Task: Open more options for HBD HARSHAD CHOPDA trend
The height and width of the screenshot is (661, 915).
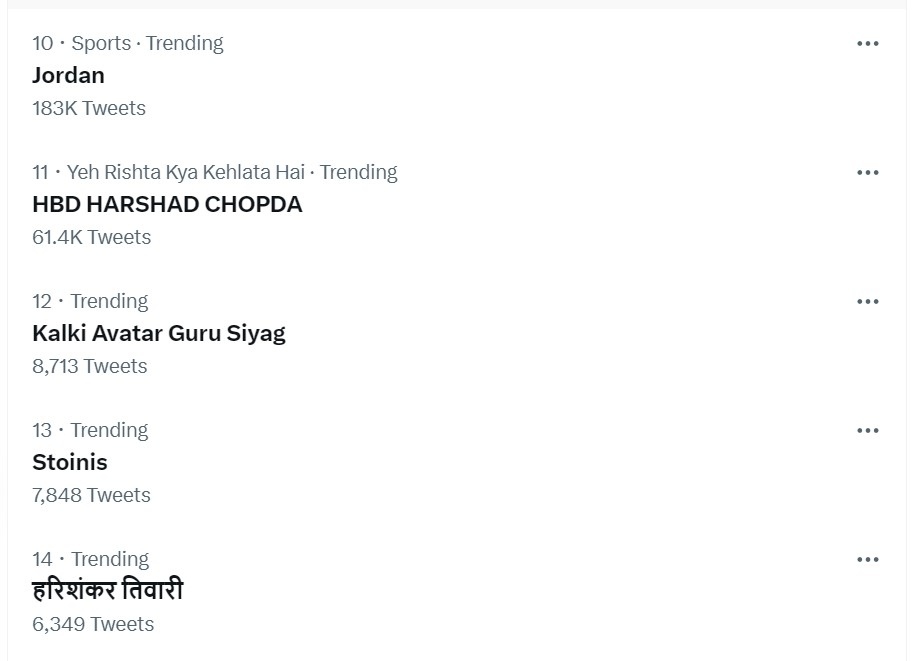Action: [866, 172]
